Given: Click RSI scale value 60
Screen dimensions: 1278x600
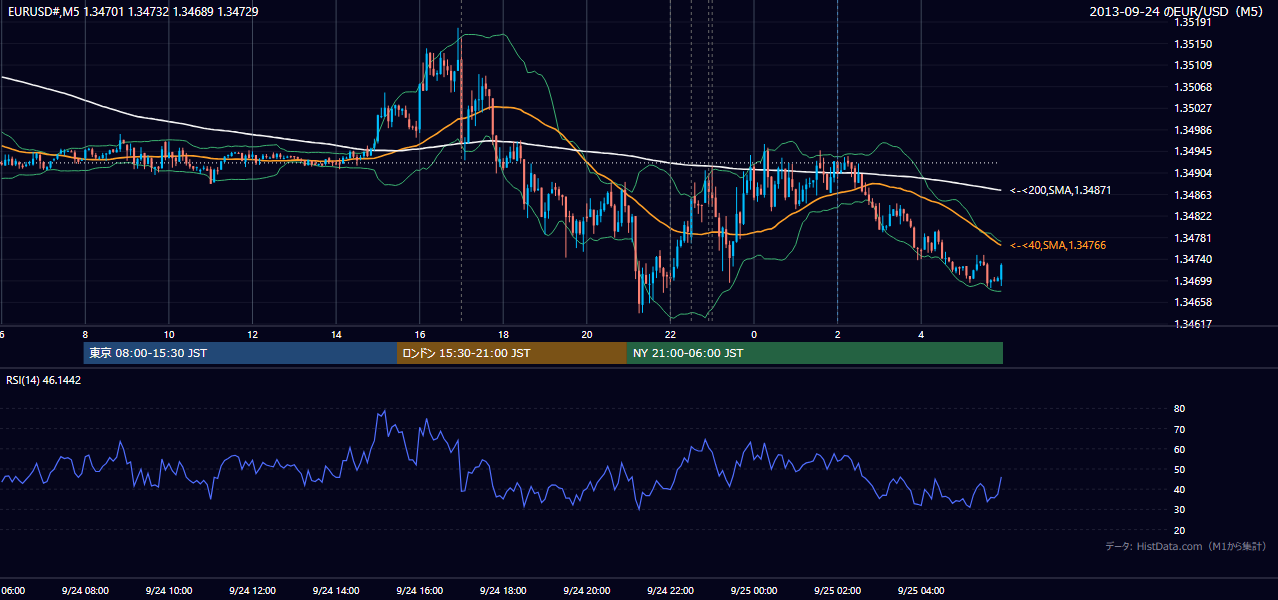Looking at the screenshot, I should tap(1180, 449).
